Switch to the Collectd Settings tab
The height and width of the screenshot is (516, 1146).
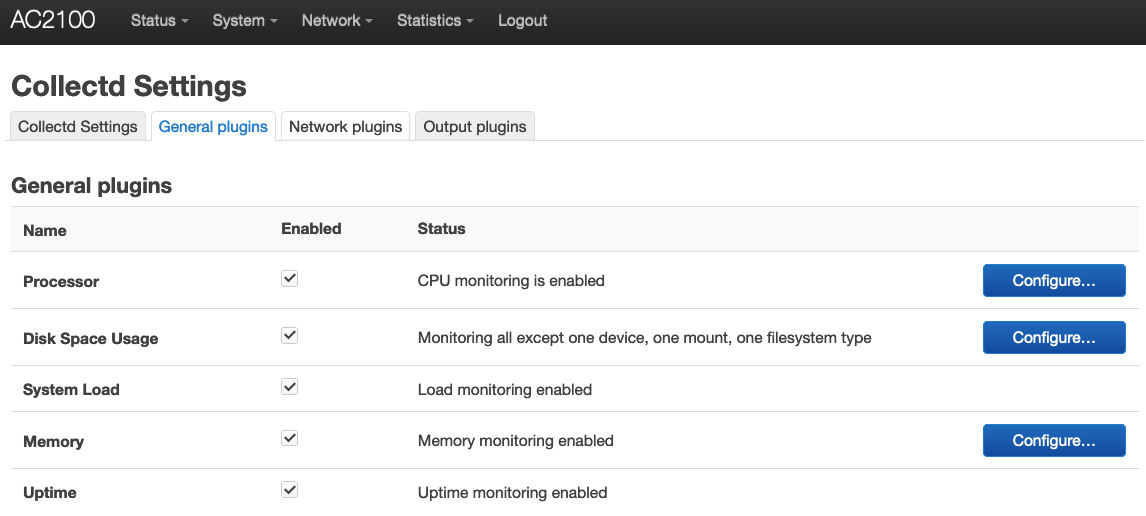[x=78, y=127]
